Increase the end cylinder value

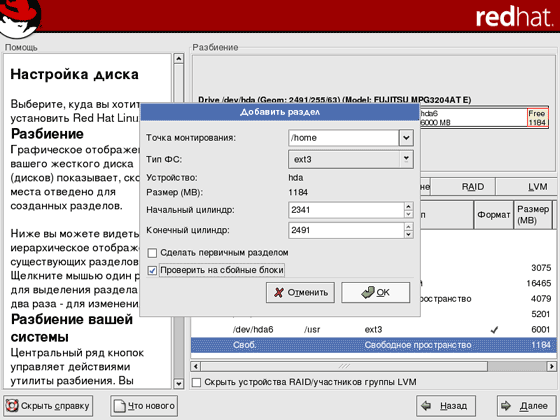[x=409, y=226]
